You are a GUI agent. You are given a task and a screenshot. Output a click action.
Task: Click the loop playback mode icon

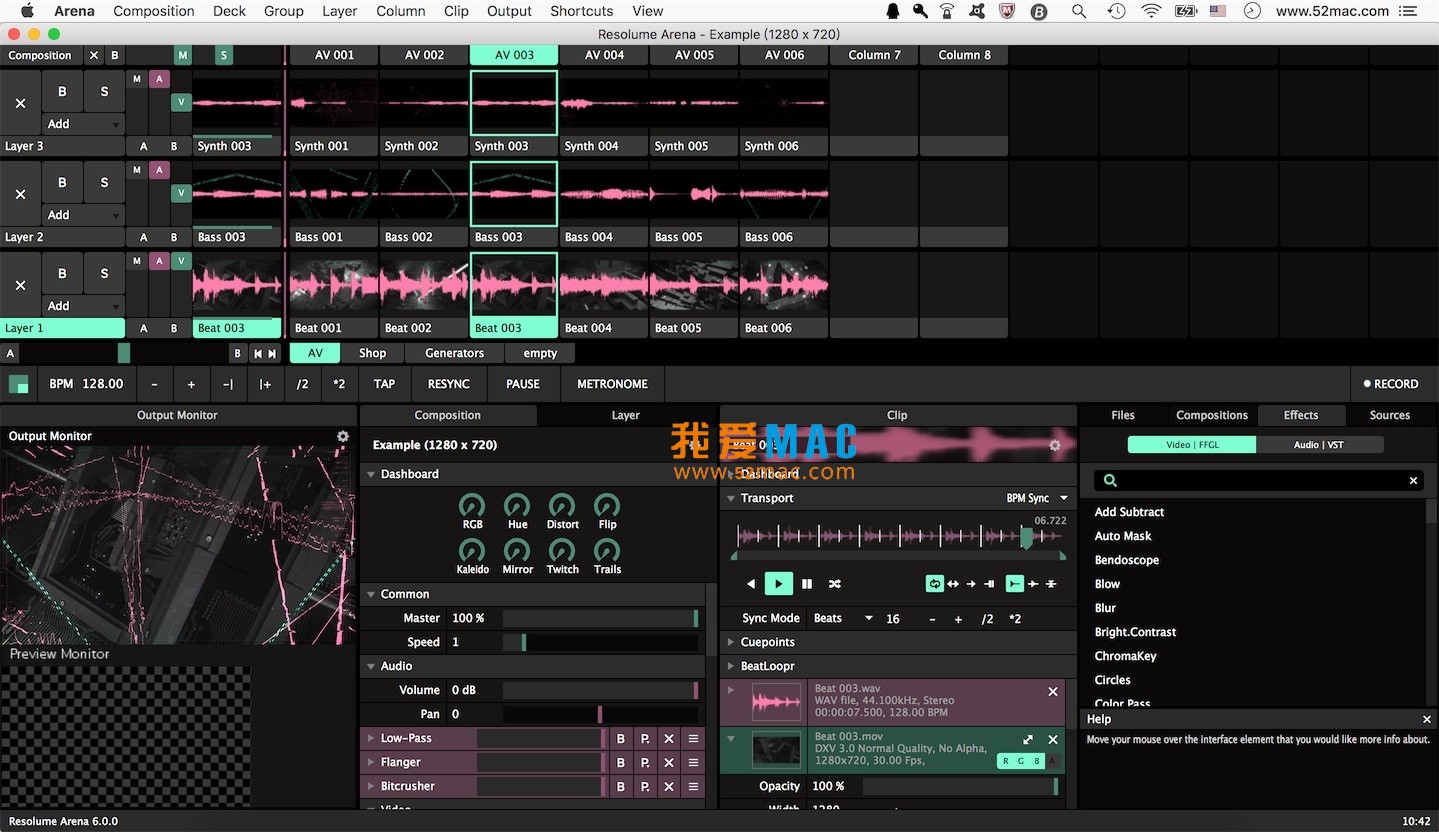tap(934, 583)
